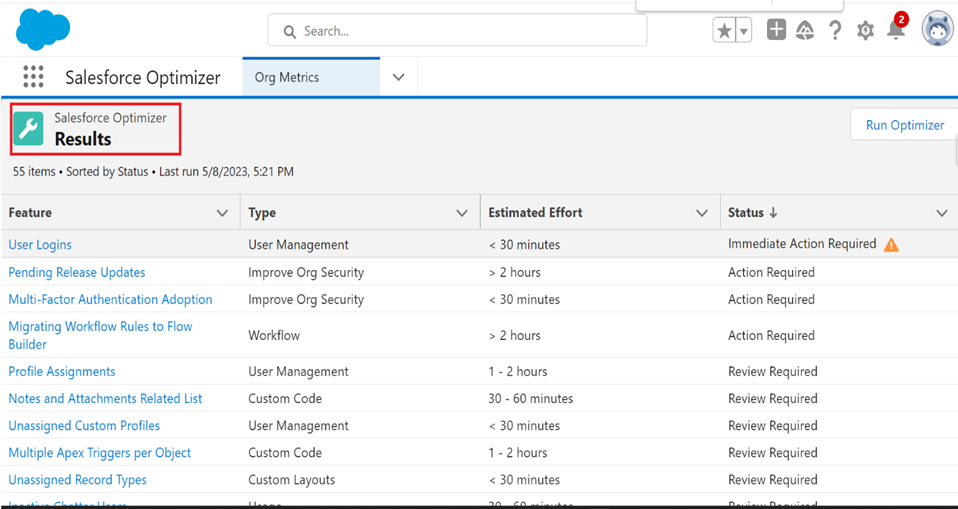Open Multi-Factor Authentication Adoption link
The image size is (958, 509).
pos(110,299)
